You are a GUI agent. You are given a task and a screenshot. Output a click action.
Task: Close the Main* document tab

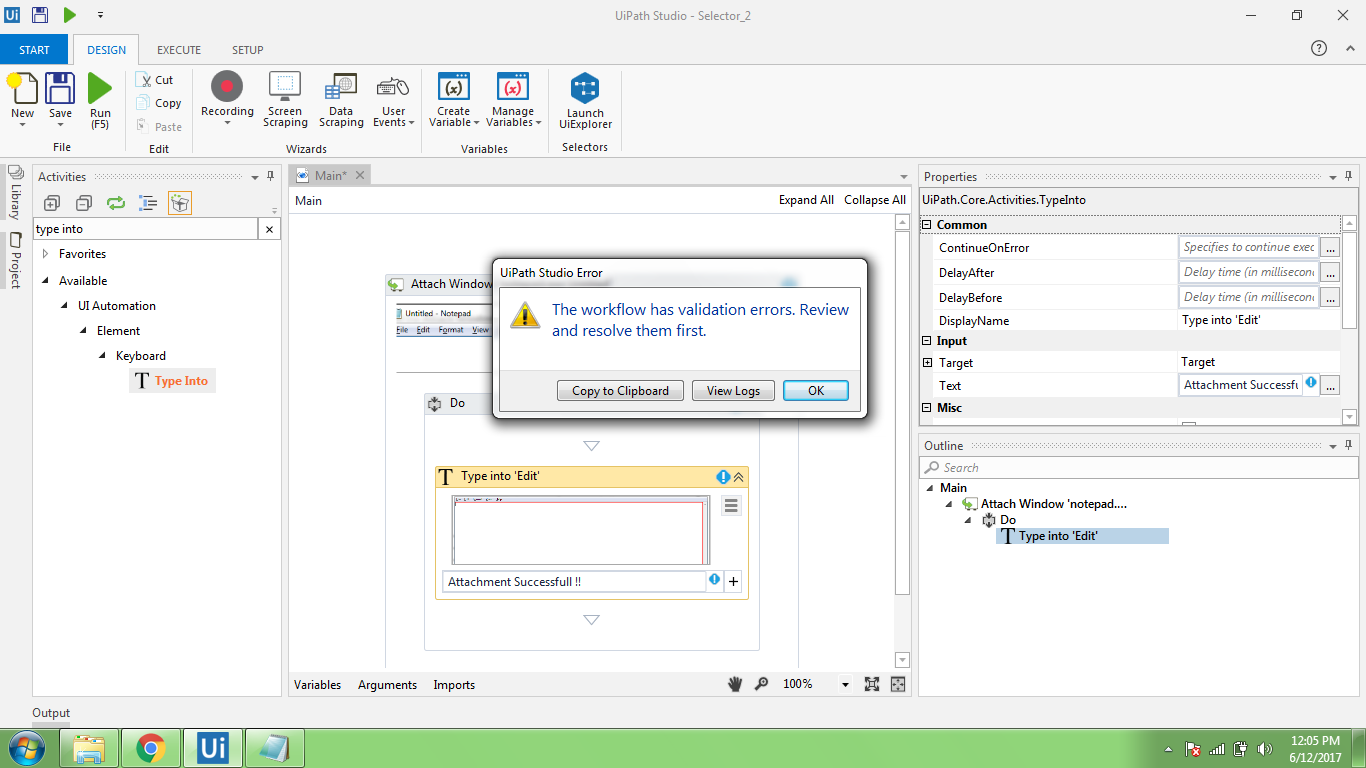tap(360, 175)
